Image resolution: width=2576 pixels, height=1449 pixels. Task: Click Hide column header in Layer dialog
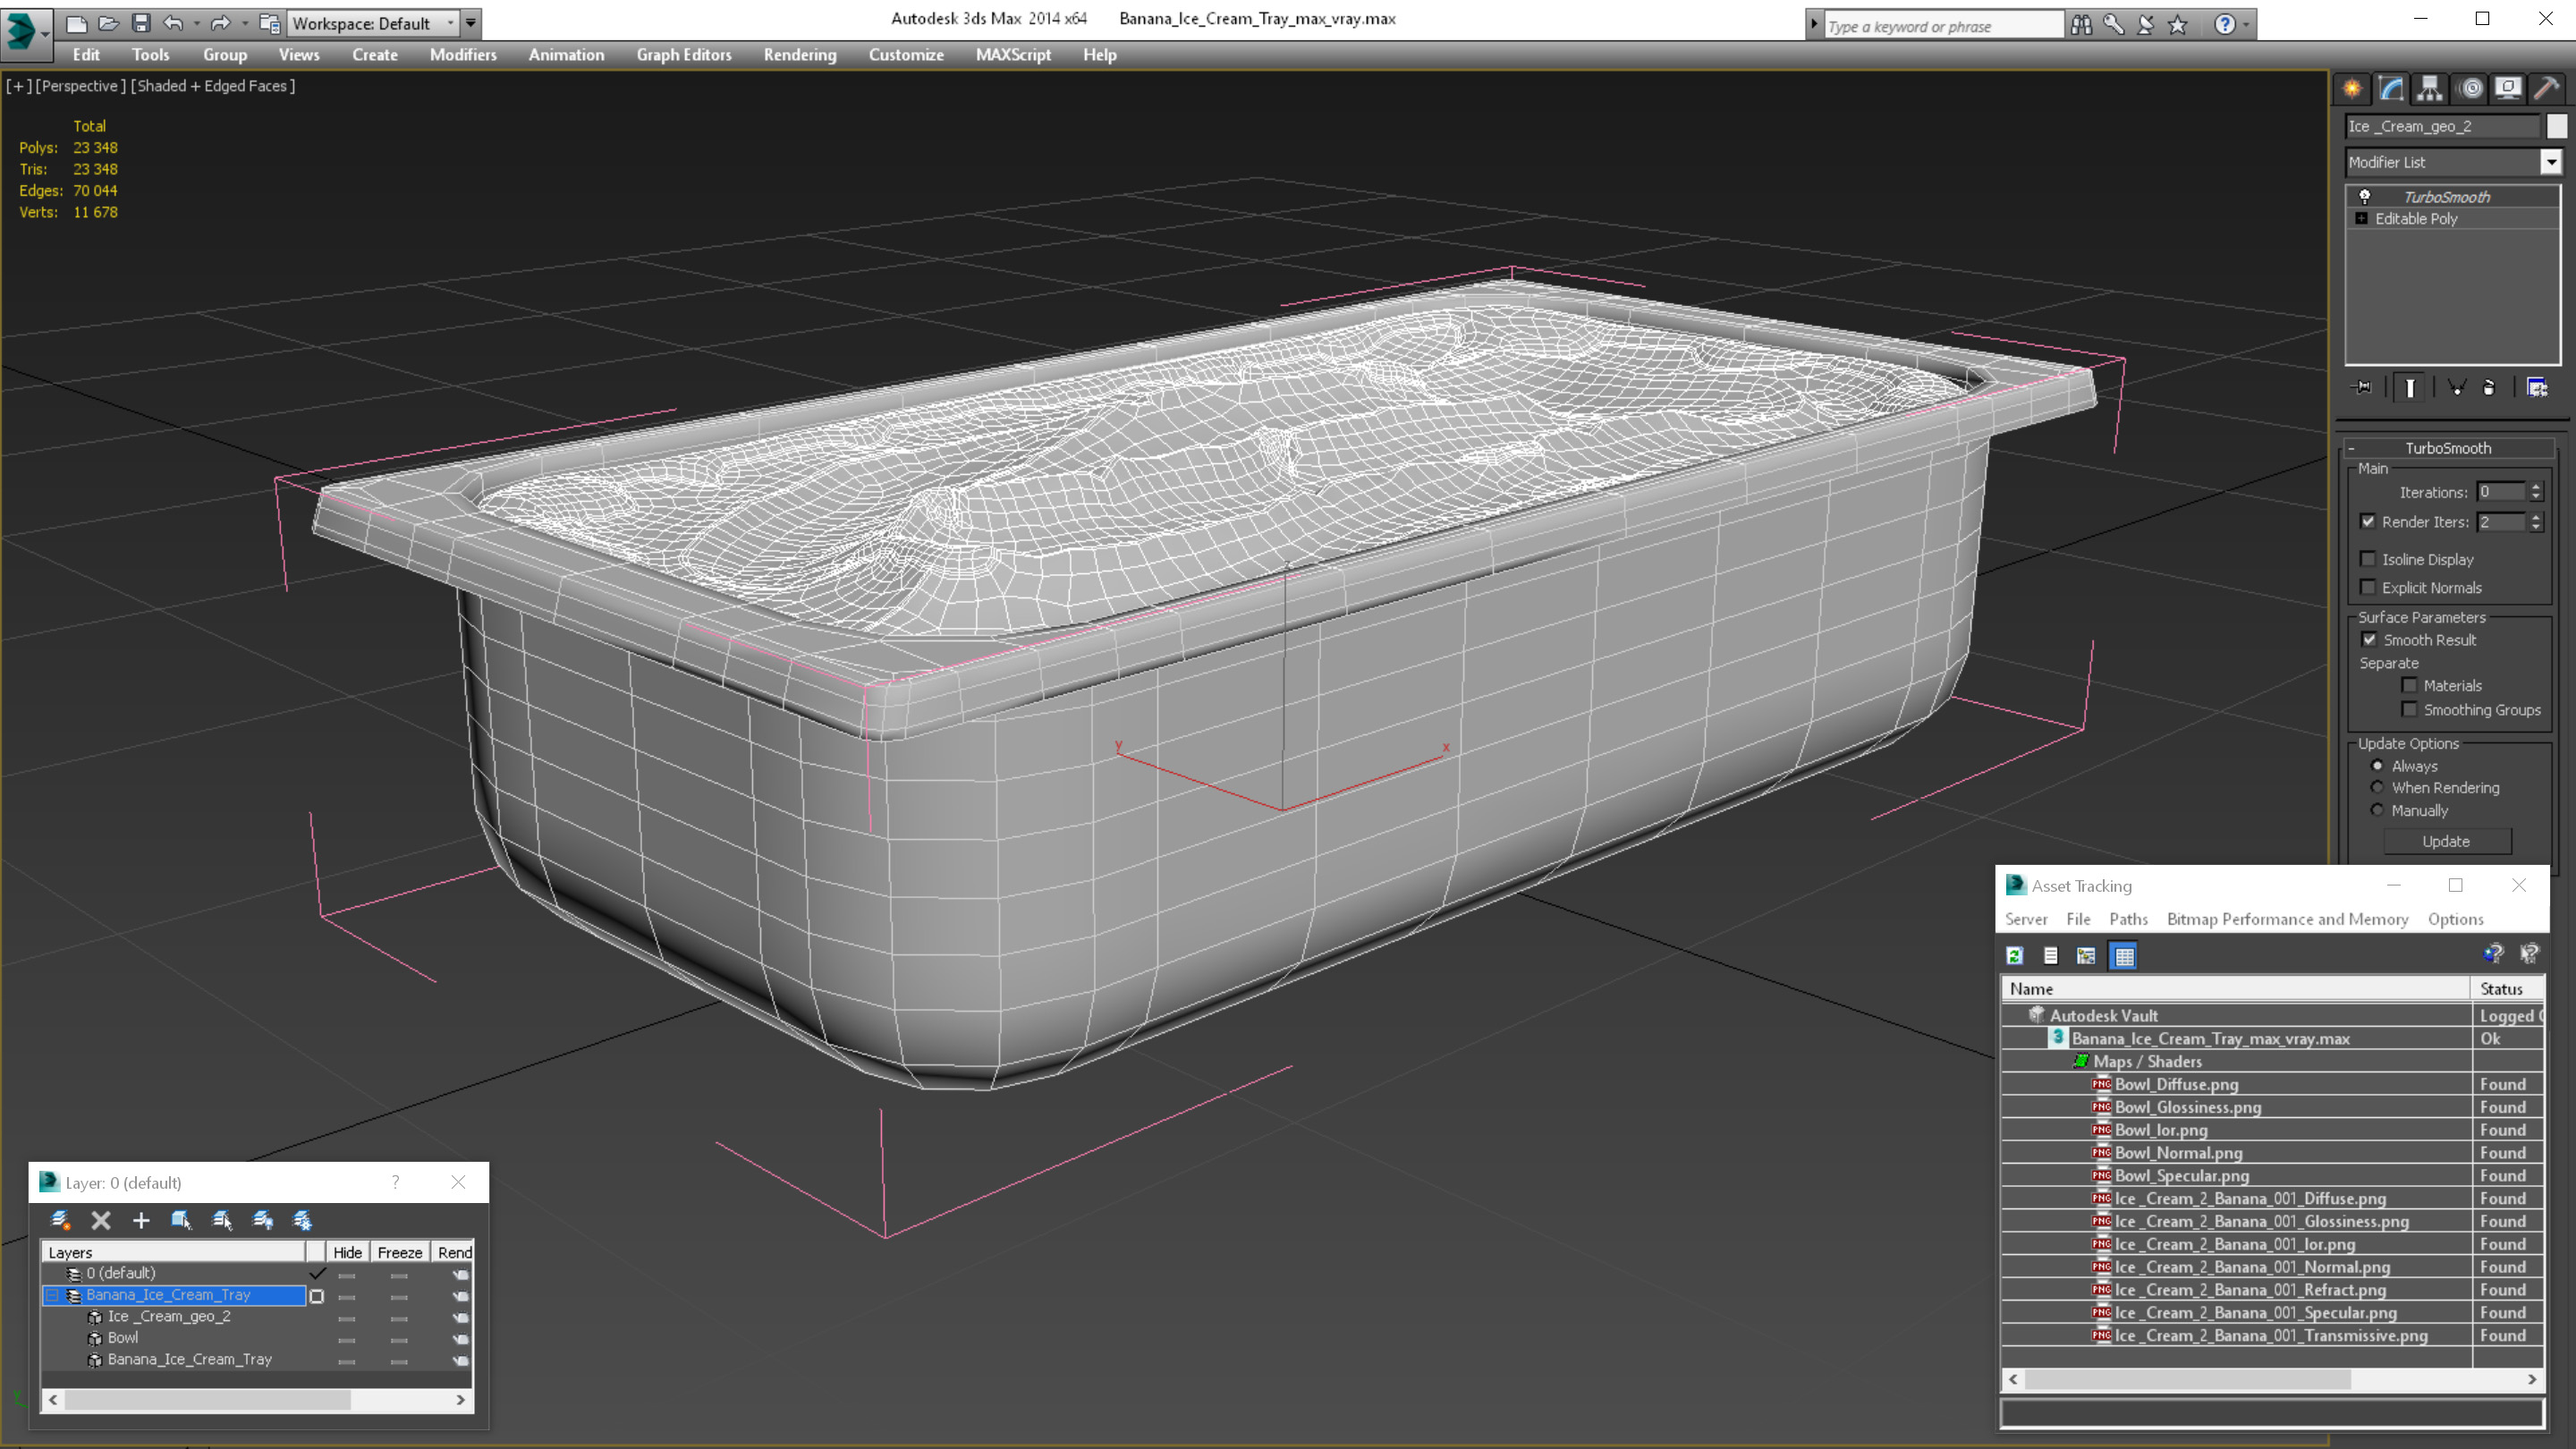(x=347, y=1252)
